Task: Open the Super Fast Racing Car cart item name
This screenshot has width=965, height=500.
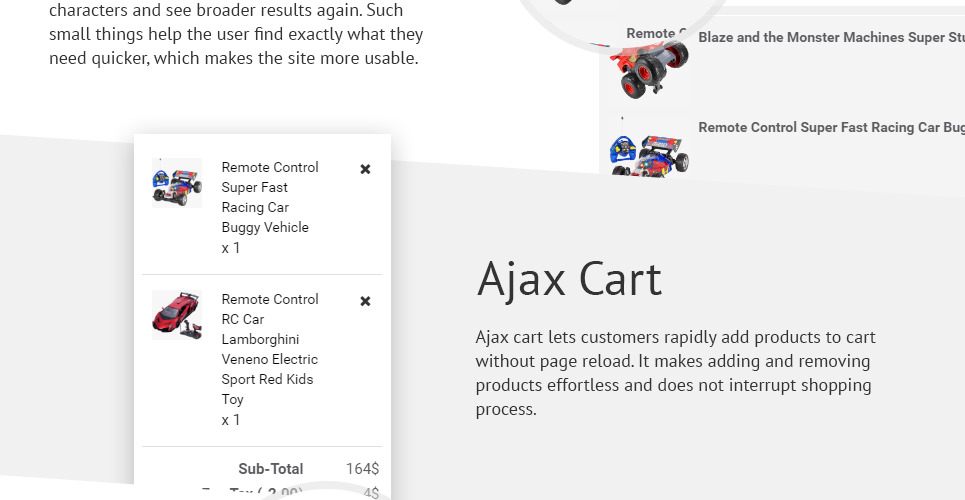Action: (x=269, y=197)
